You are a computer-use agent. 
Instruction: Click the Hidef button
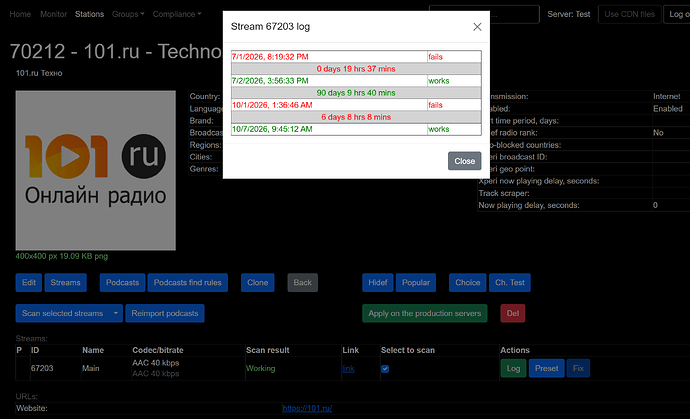[378, 283]
